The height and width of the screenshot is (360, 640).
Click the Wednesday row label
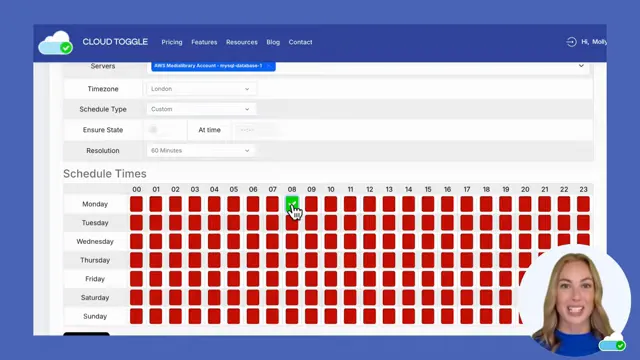click(95, 242)
